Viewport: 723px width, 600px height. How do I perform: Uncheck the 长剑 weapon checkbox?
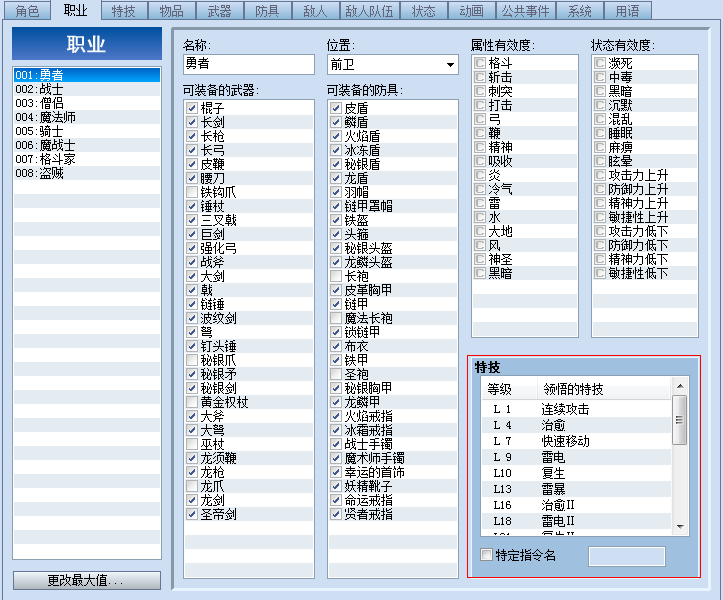(x=192, y=122)
